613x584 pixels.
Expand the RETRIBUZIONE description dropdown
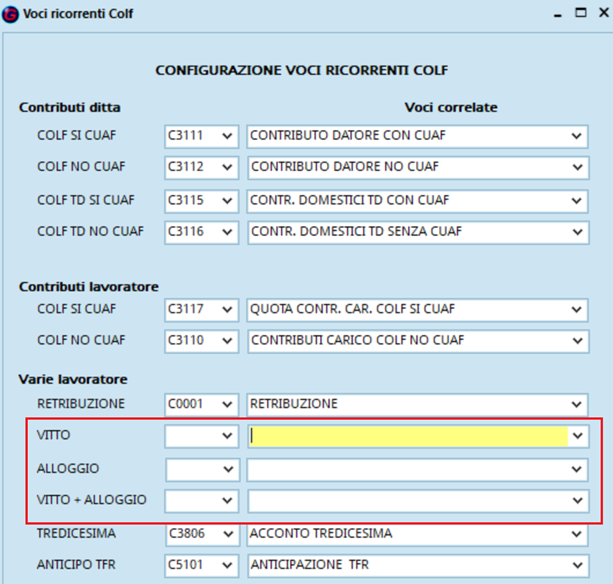click(x=576, y=404)
